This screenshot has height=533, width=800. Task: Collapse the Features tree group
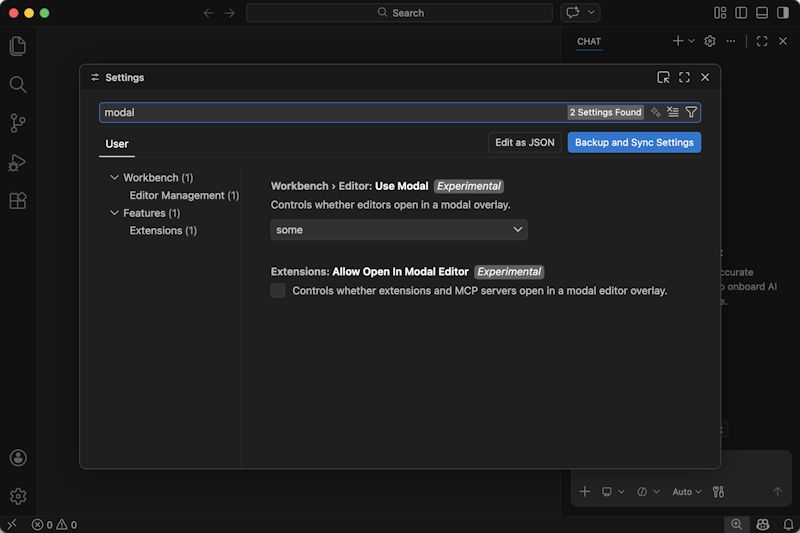[x=114, y=213]
